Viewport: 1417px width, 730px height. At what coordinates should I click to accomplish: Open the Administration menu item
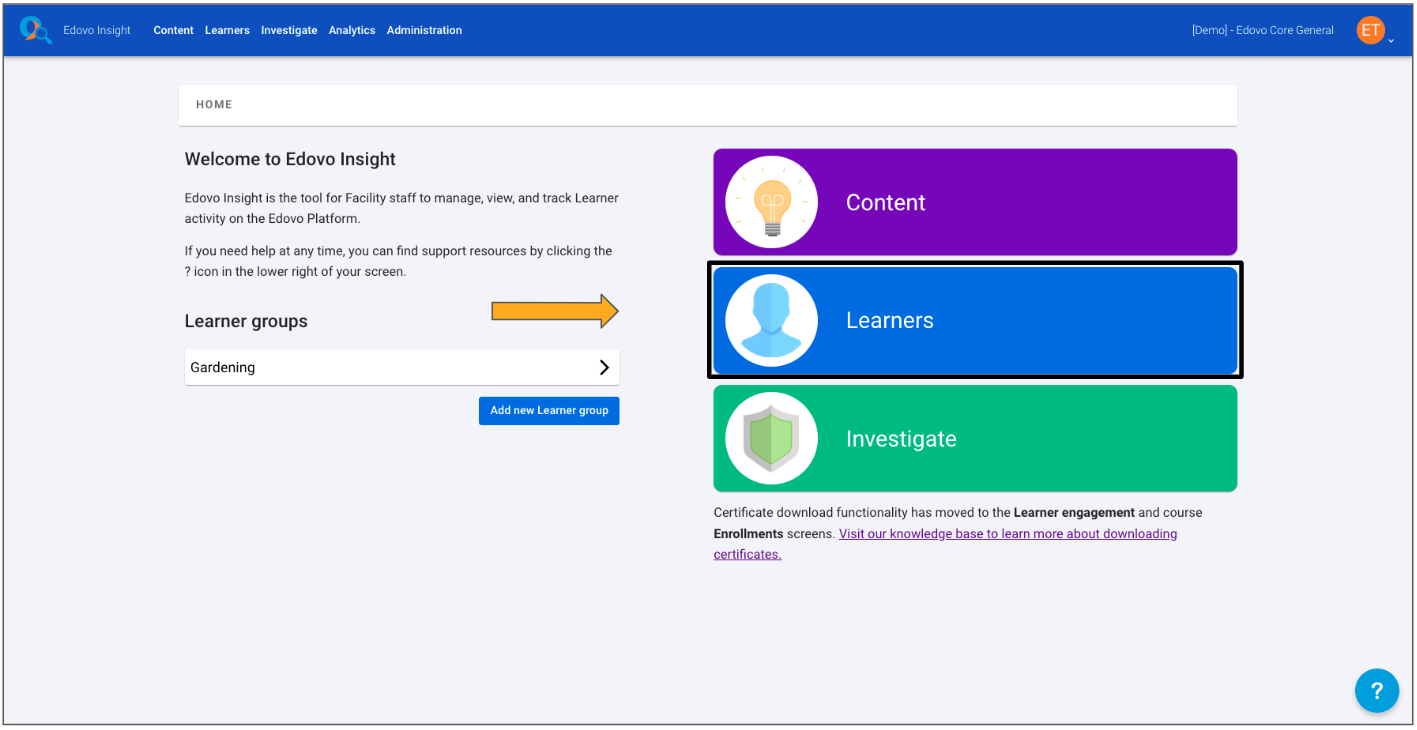tap(424, 30)
